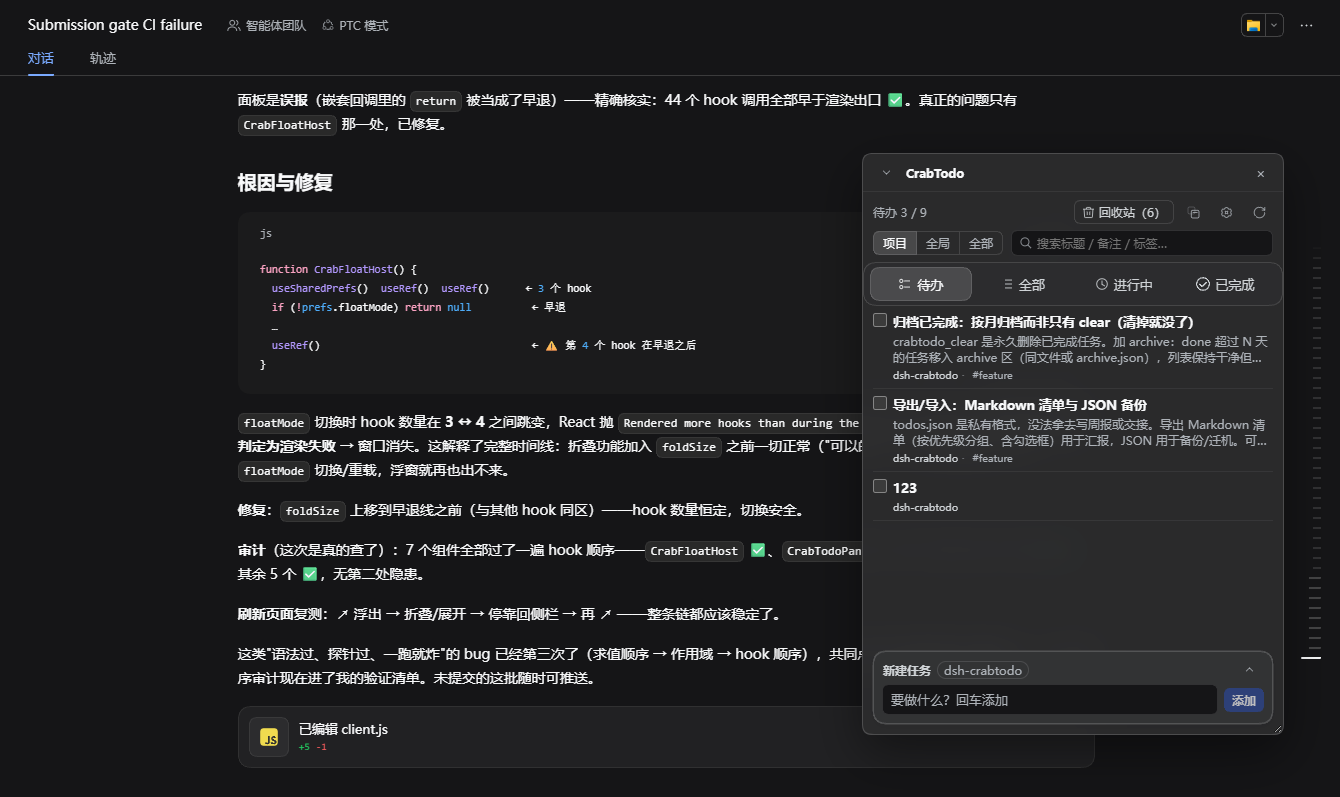
Task: Select the 全局 scope segment
Action: coord(938,243)
